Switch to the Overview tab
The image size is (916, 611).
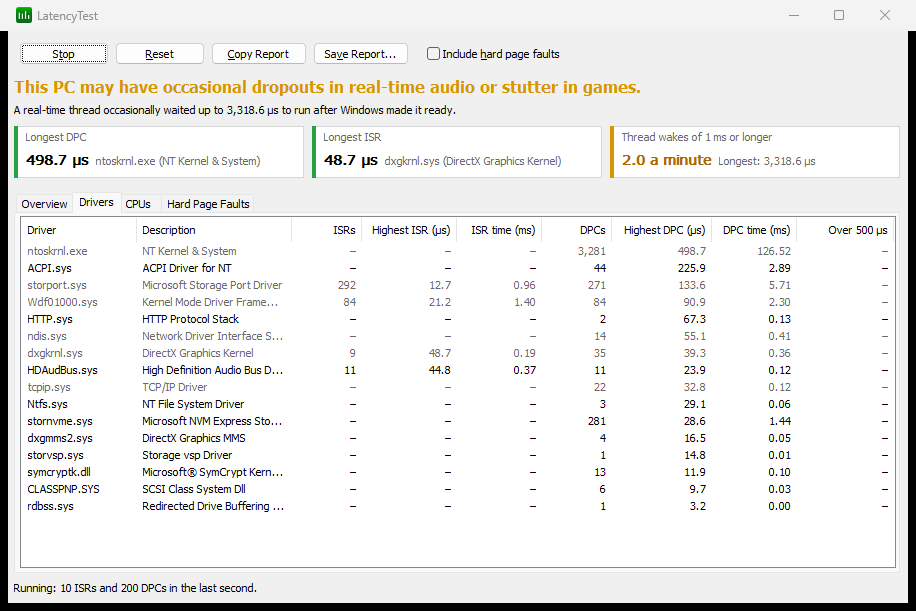(x=44, y=204)
